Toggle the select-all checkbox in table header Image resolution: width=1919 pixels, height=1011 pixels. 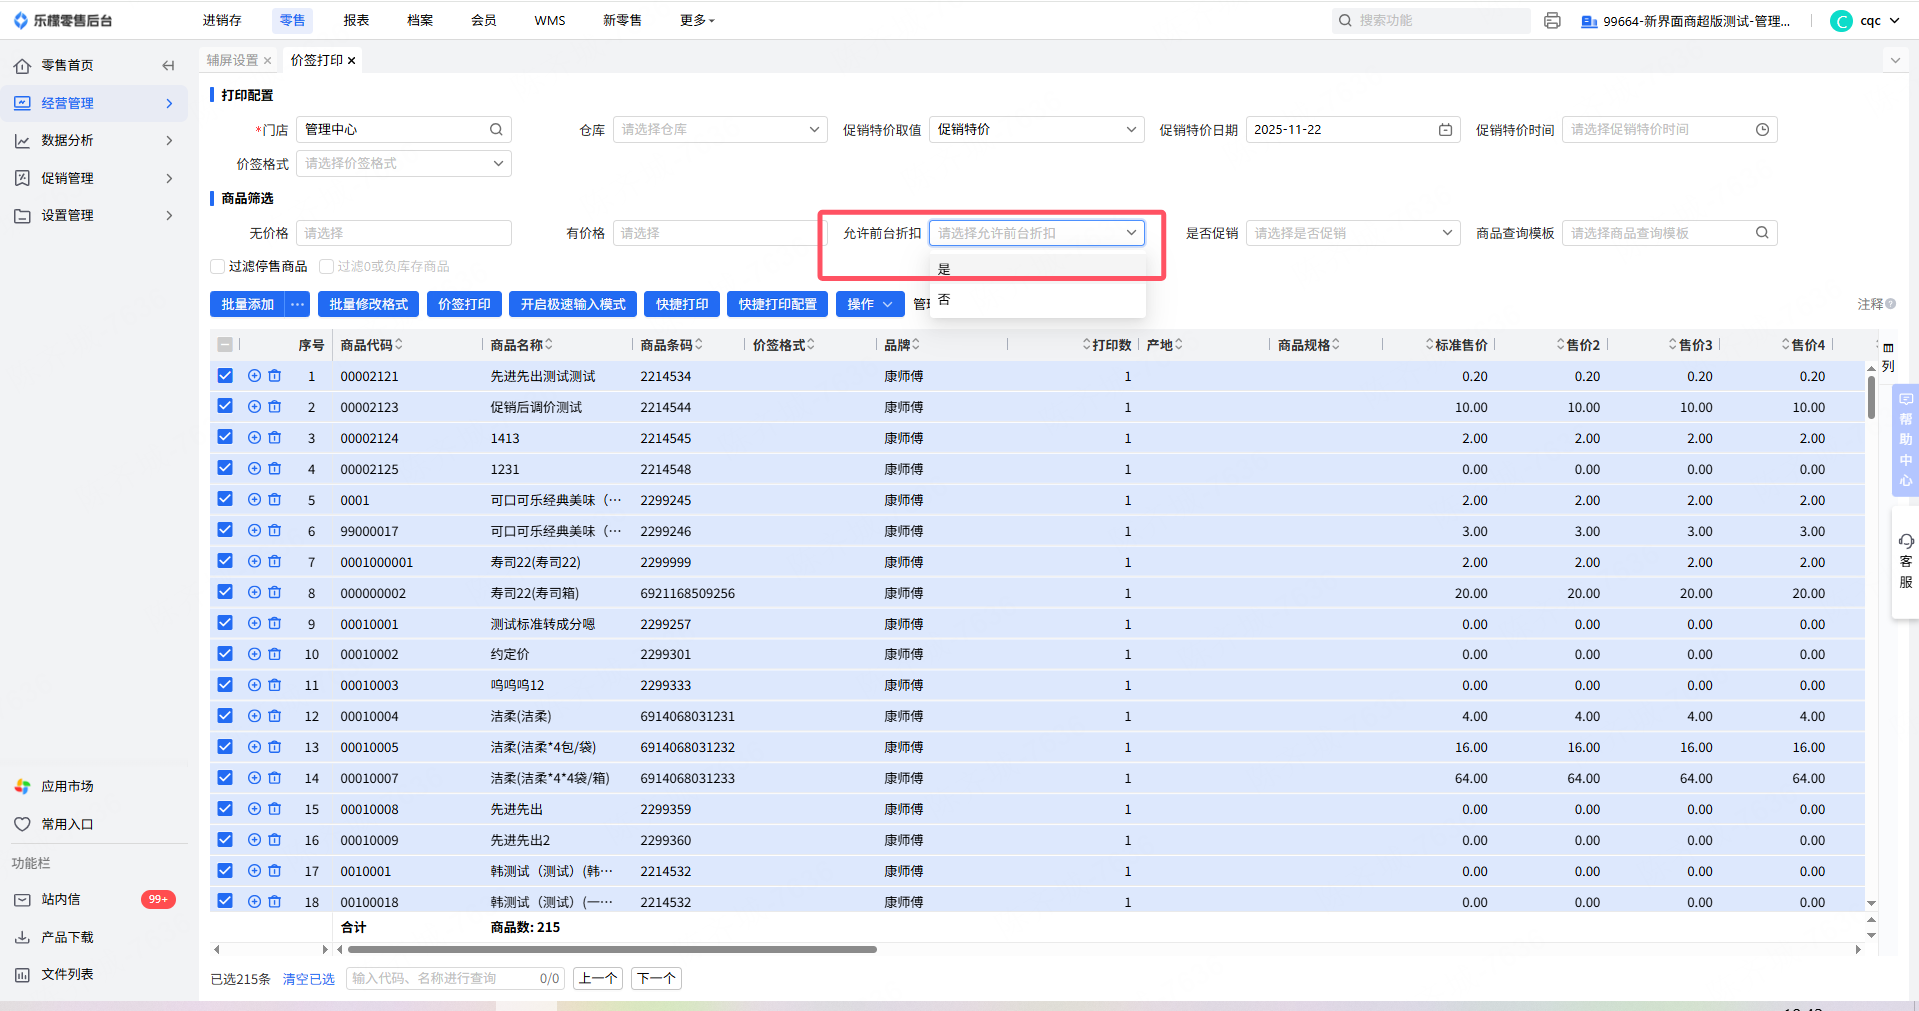click(225, 345)
